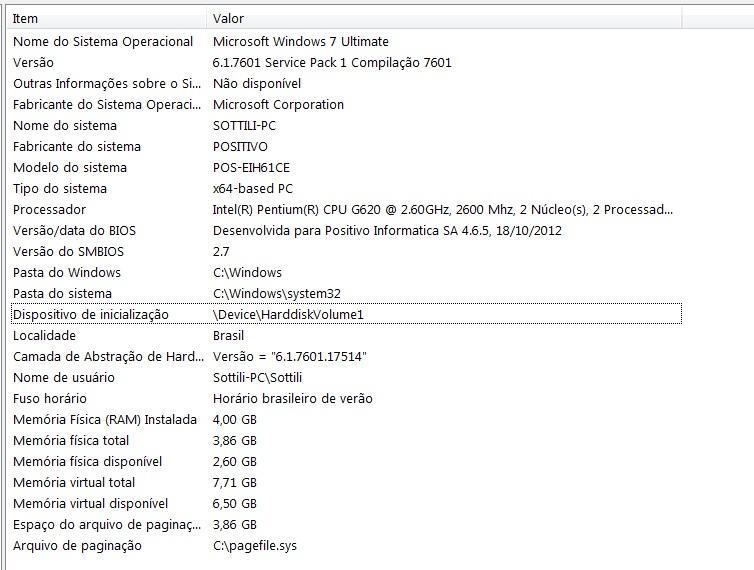Viewport: 754px width, 570px height.
Task: Select the Fabricante do Sistema Operacional row
Action: coord(346,104)
